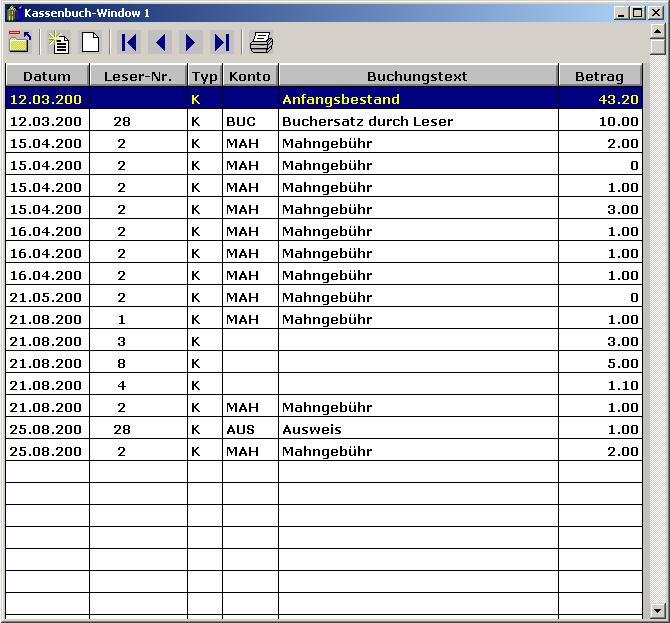Screen dimensions: 670x623
Task: Click the 2.00 amount in 25.08.200 row
Action: (x=600, y=451)
